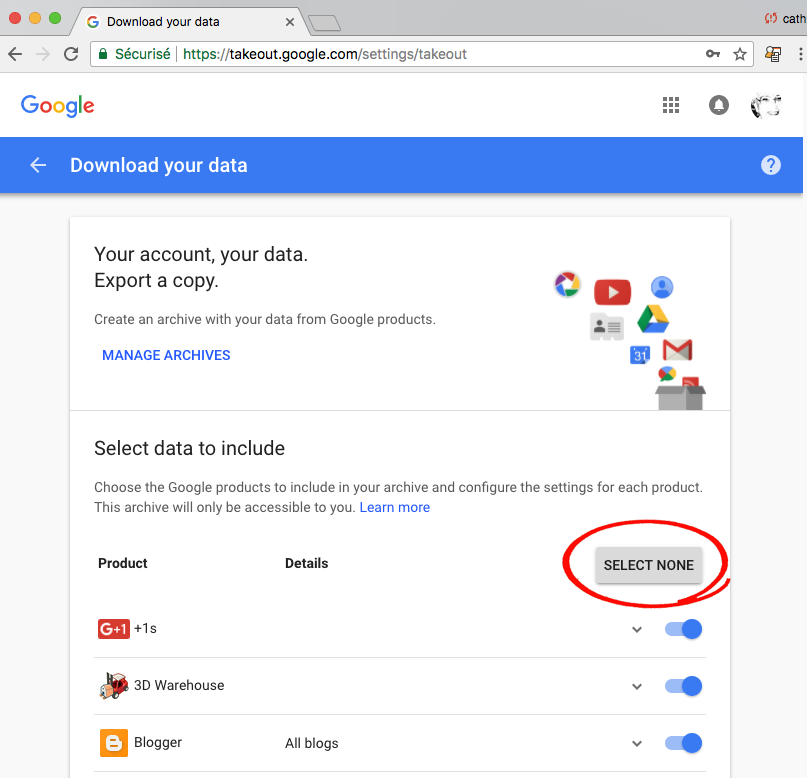Open the Chrome three-dot menu

[x=800, y=54]
